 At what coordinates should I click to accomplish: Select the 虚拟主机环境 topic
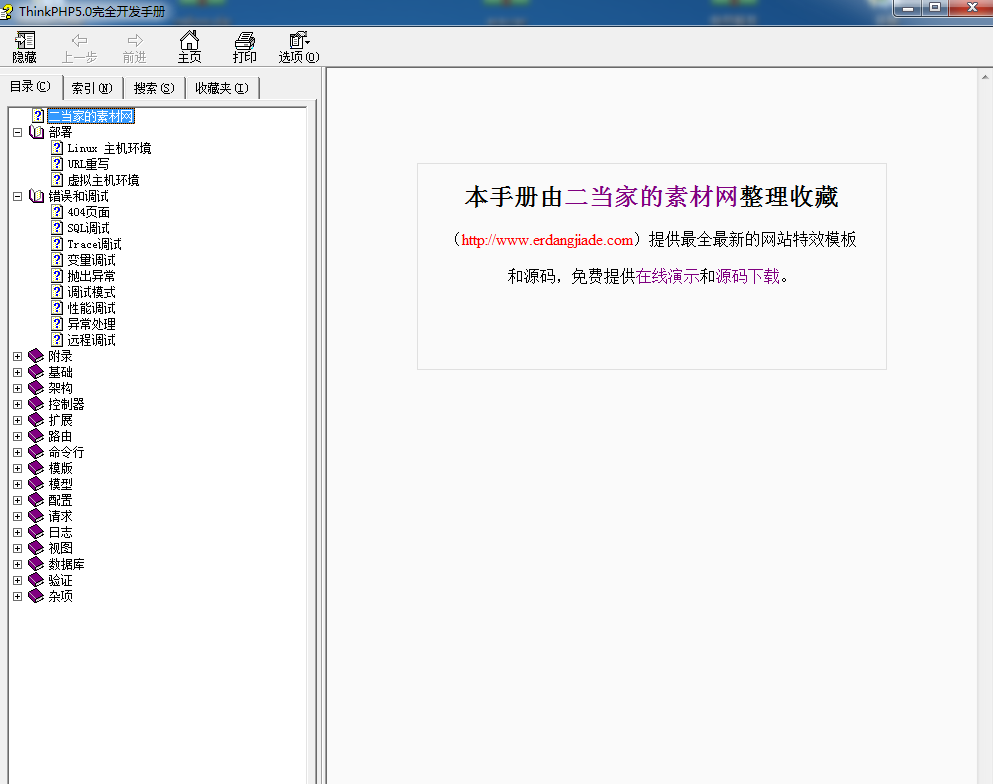(103, 180)
